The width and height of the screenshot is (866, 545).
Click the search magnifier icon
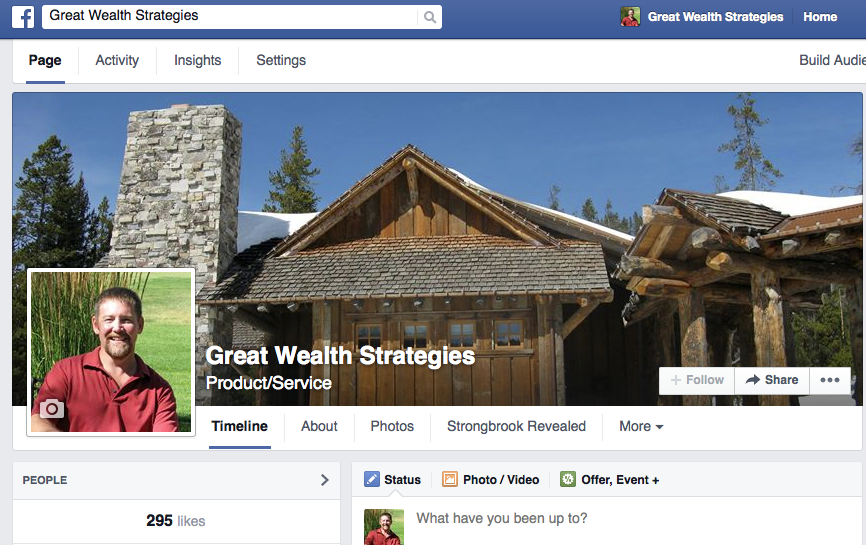[x=430, y=17]
